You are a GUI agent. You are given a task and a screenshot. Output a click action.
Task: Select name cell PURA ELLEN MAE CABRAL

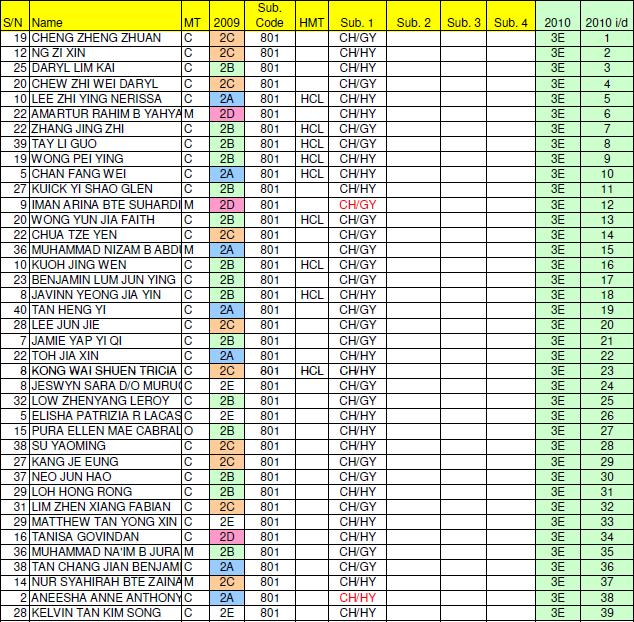(105, 431)
